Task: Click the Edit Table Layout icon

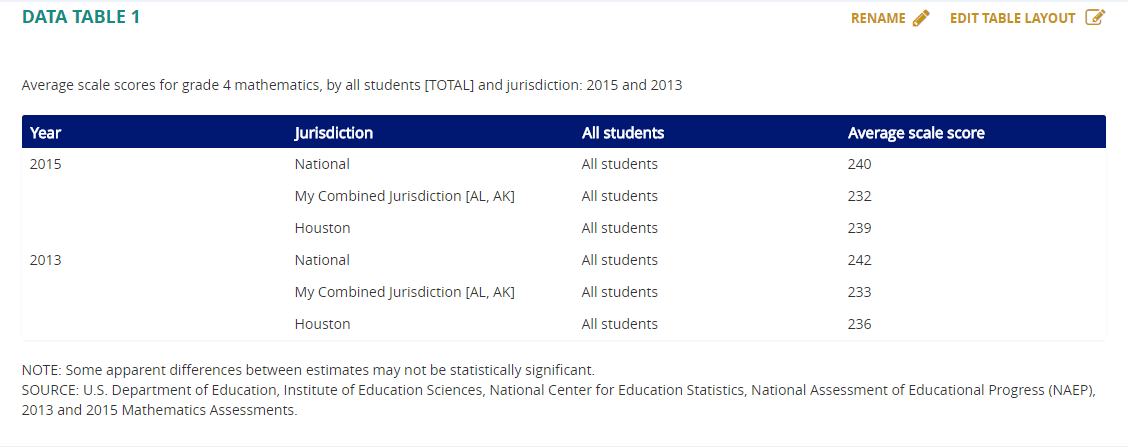Action: 1095,17
